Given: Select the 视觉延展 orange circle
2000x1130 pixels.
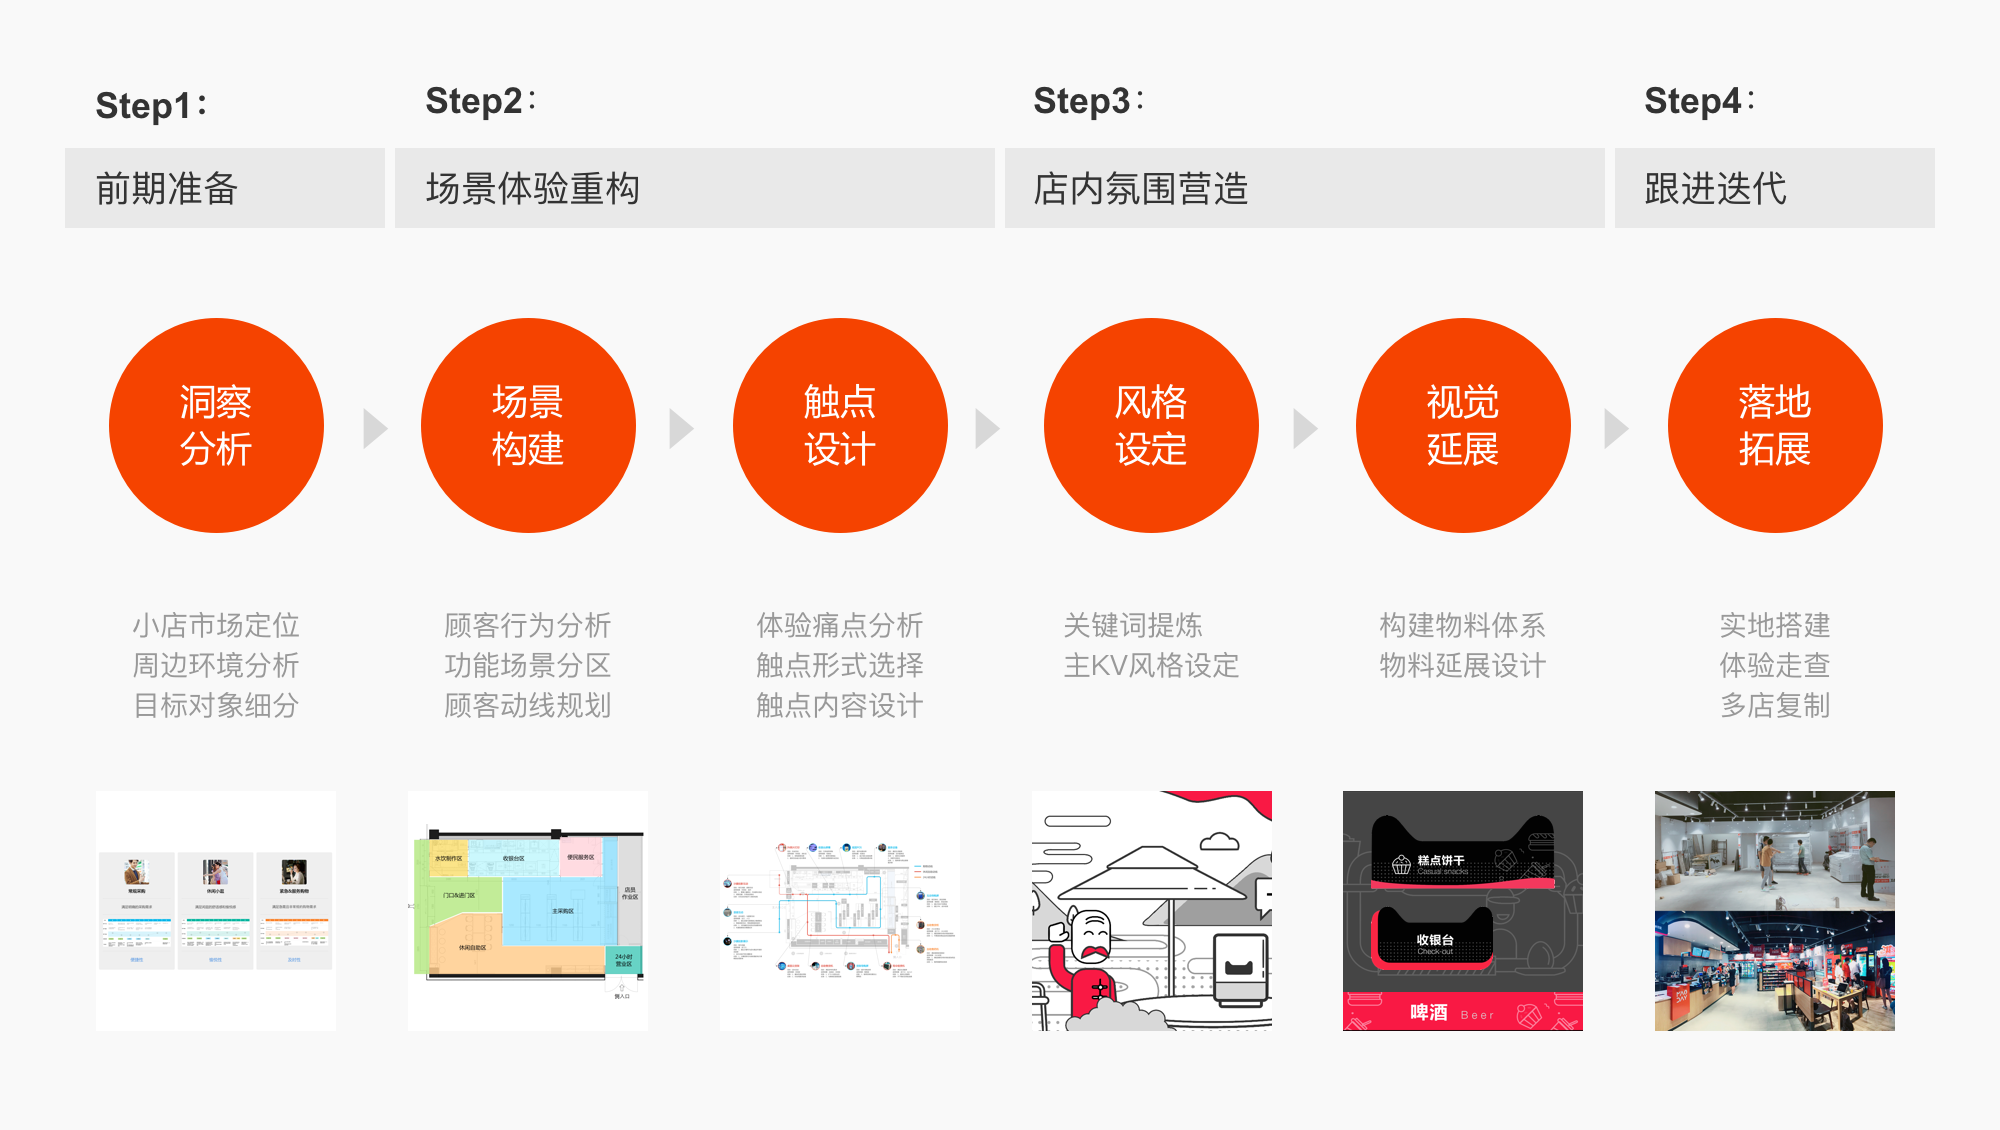Looking at the screenshot, I should (x=1463, y=425).
